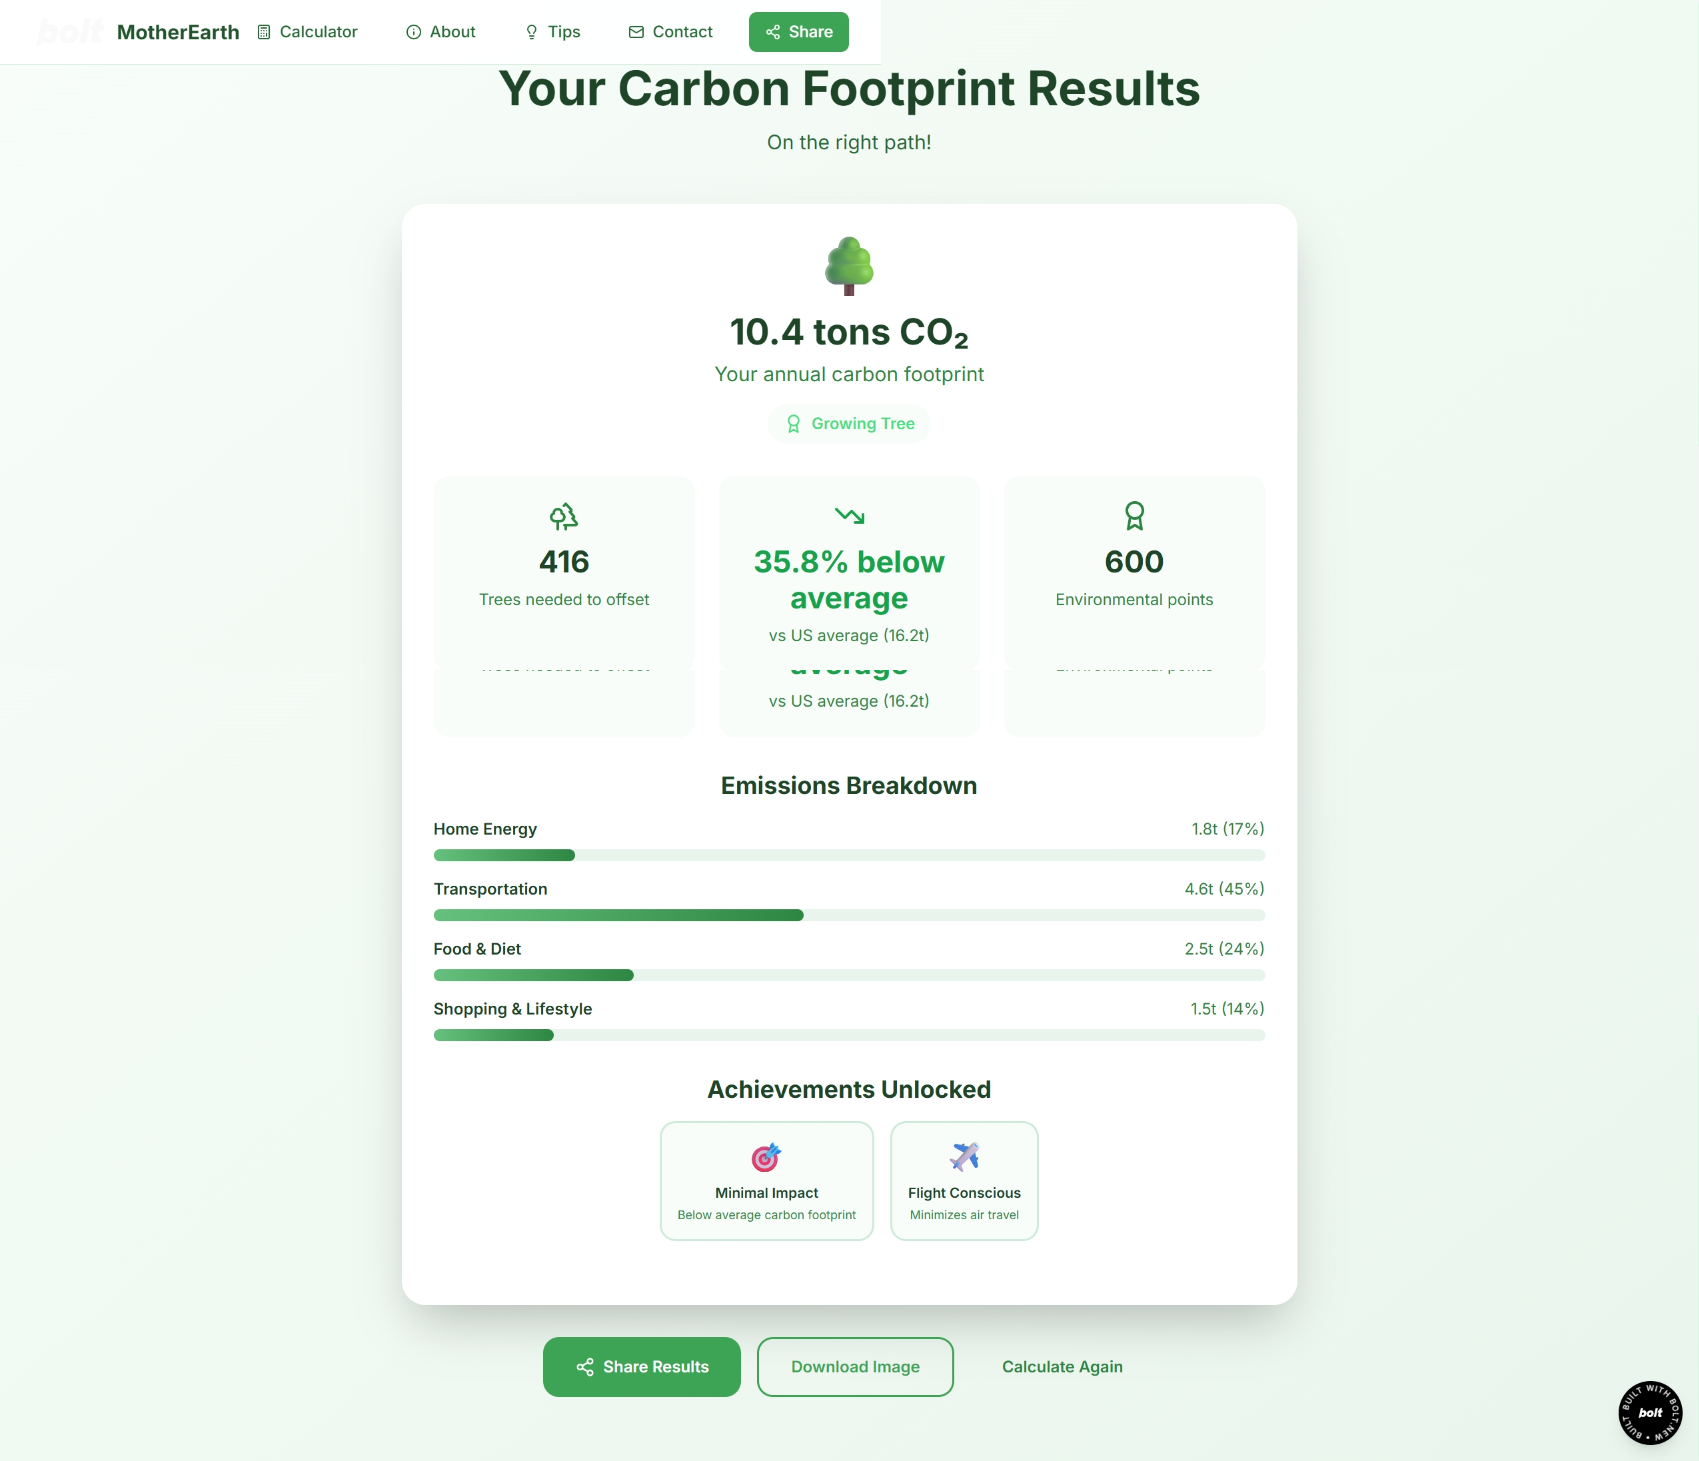Click the green Share button in navbar
1699x1461 pixels.
coord(799,32)
